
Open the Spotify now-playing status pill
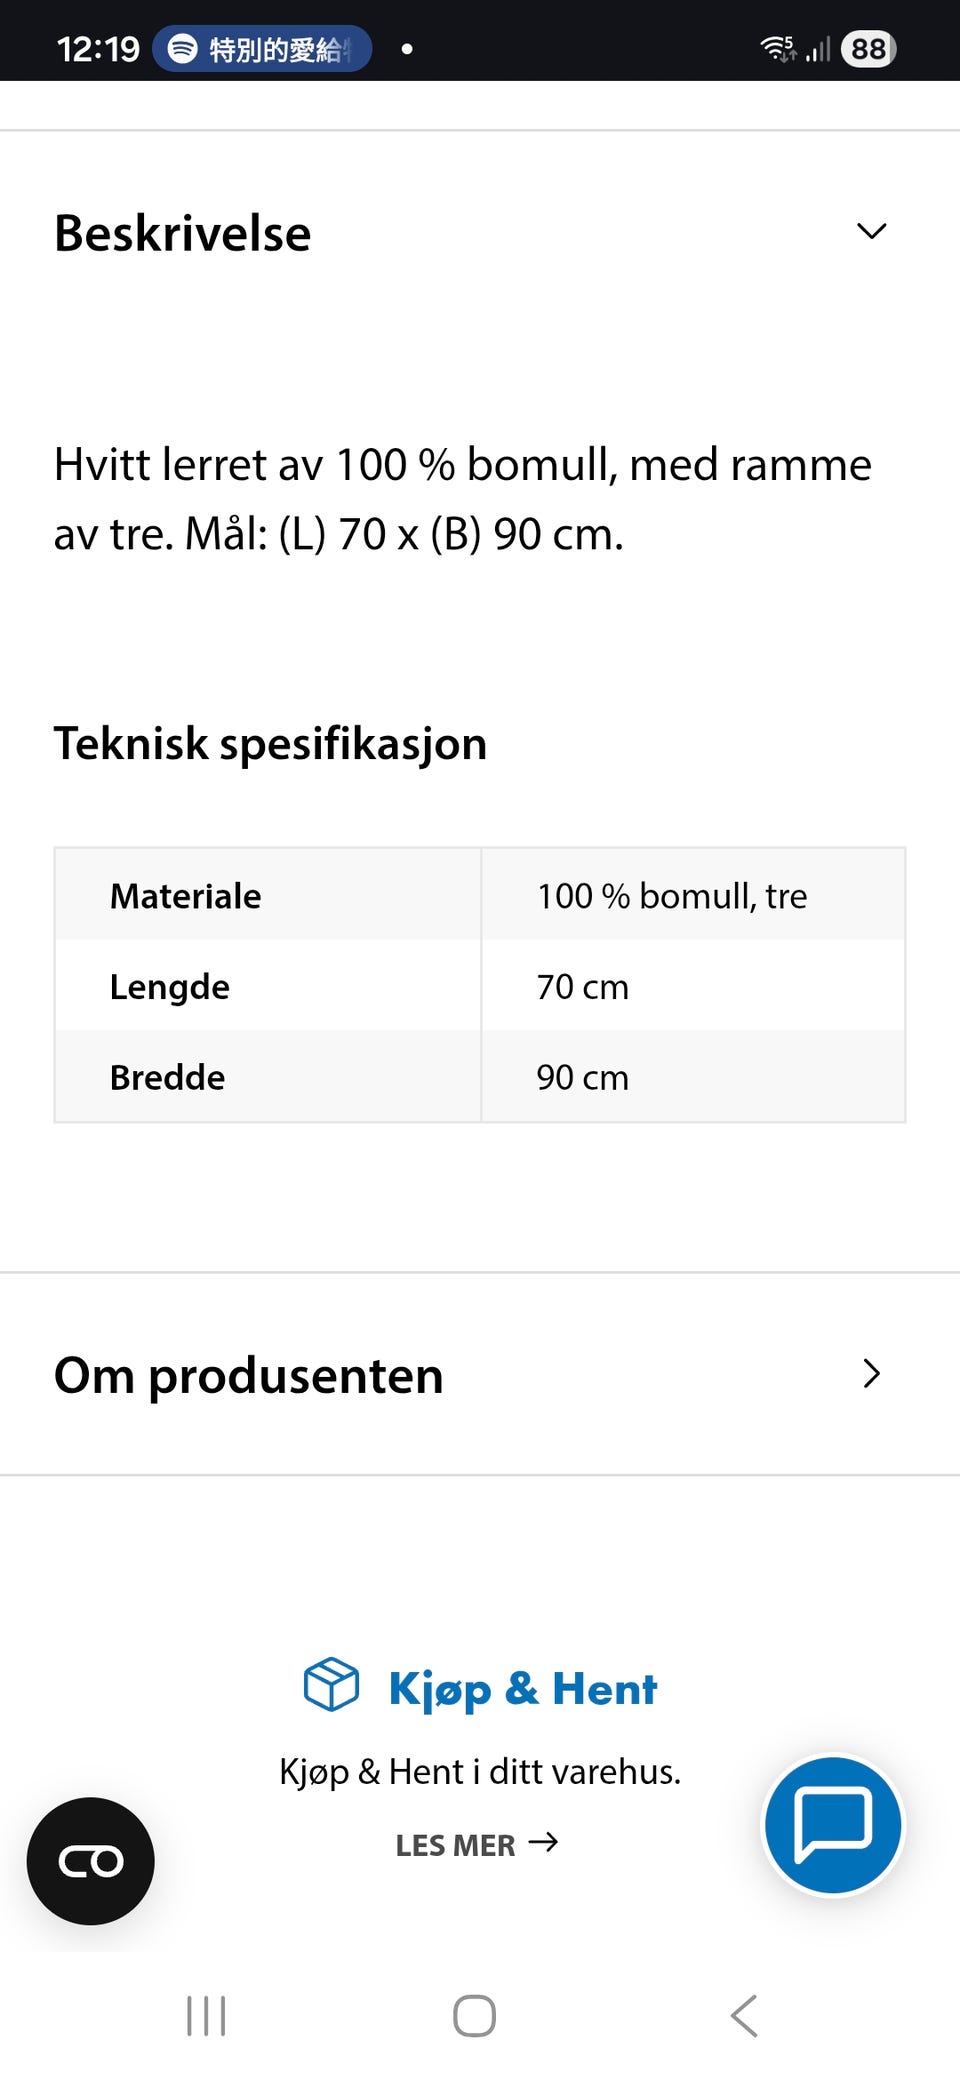(x=262, y=49)
